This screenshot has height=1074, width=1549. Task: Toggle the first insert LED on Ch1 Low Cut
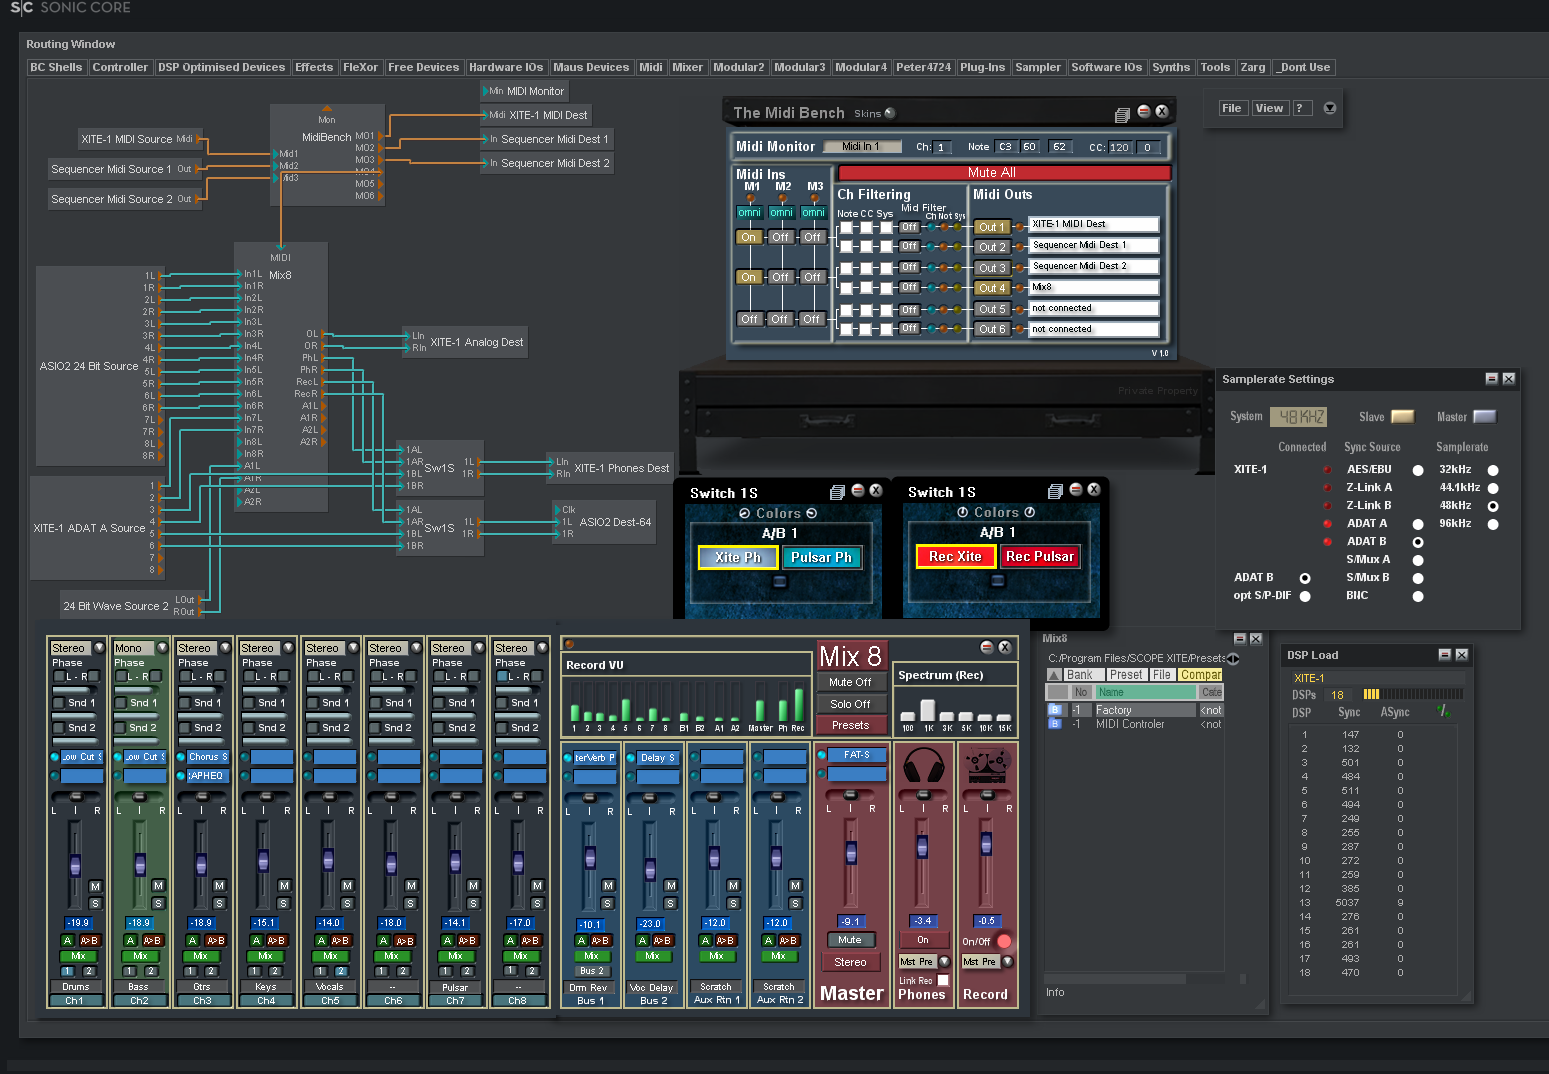(x=55, y=757)
